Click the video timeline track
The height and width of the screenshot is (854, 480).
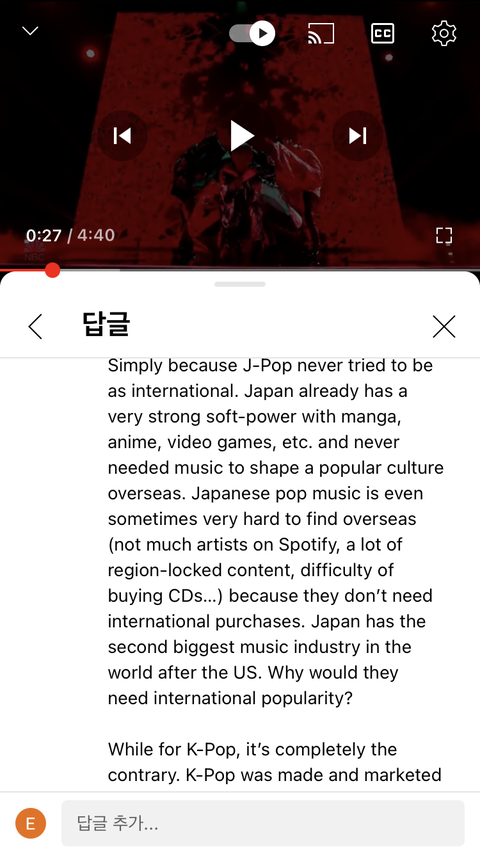240,270
